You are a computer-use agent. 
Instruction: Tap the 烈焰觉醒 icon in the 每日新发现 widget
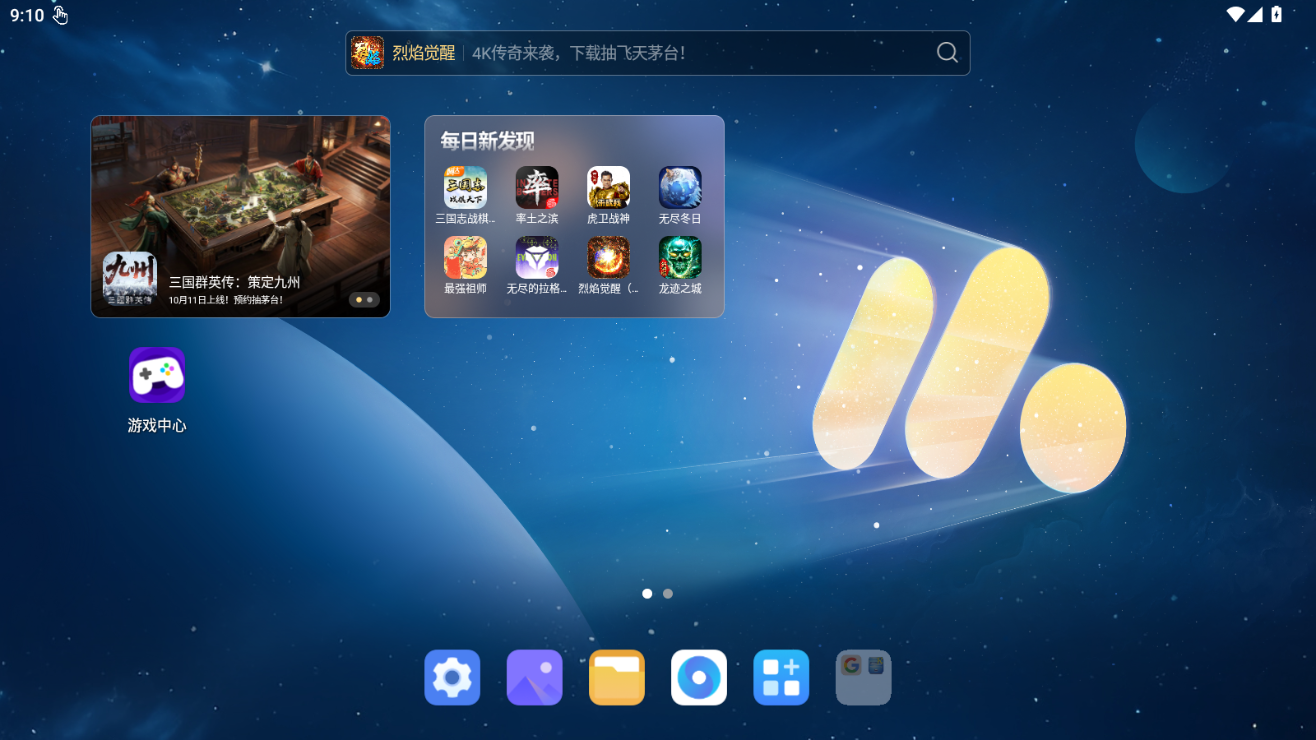coord(608,258)
